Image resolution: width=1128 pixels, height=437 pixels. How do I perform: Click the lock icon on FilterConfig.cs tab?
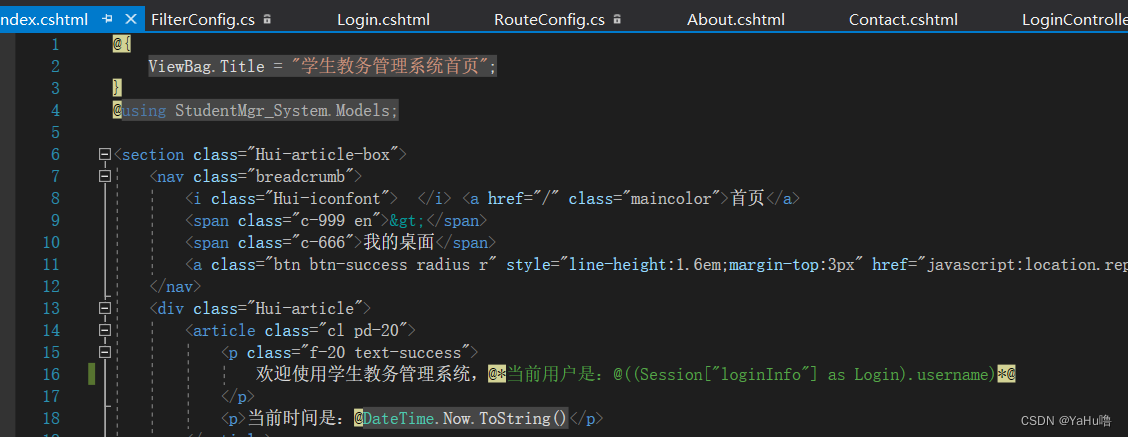268,19
